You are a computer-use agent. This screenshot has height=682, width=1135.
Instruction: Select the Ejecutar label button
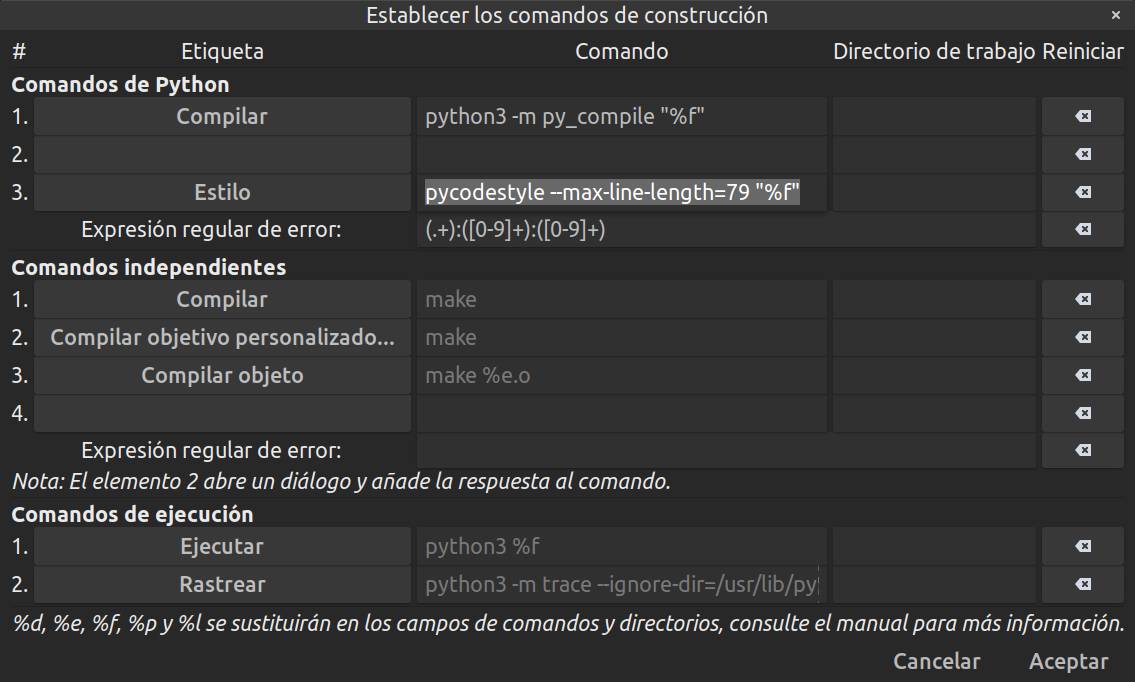[222, 546]
